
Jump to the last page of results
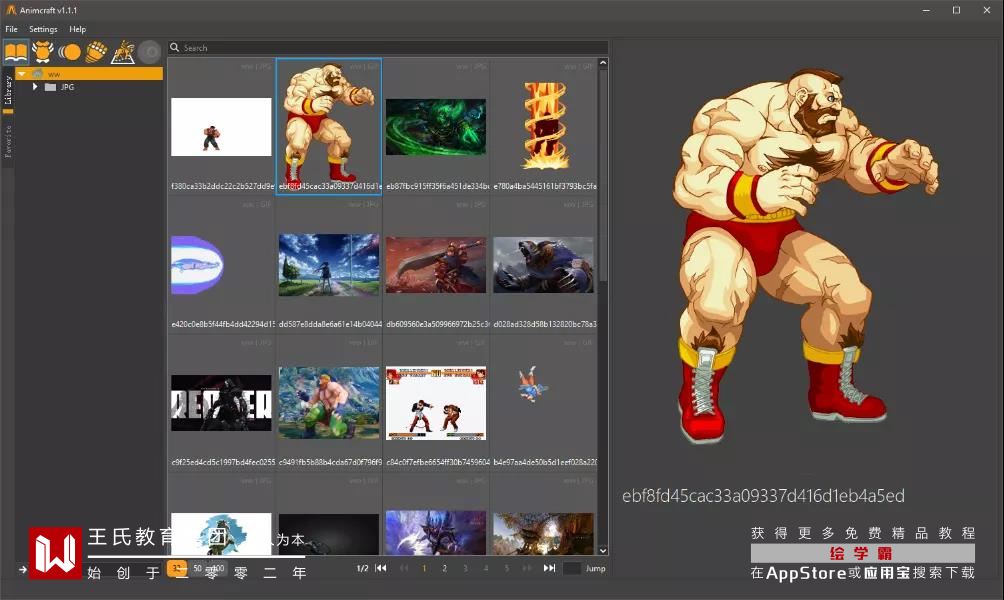pos(549,568)
